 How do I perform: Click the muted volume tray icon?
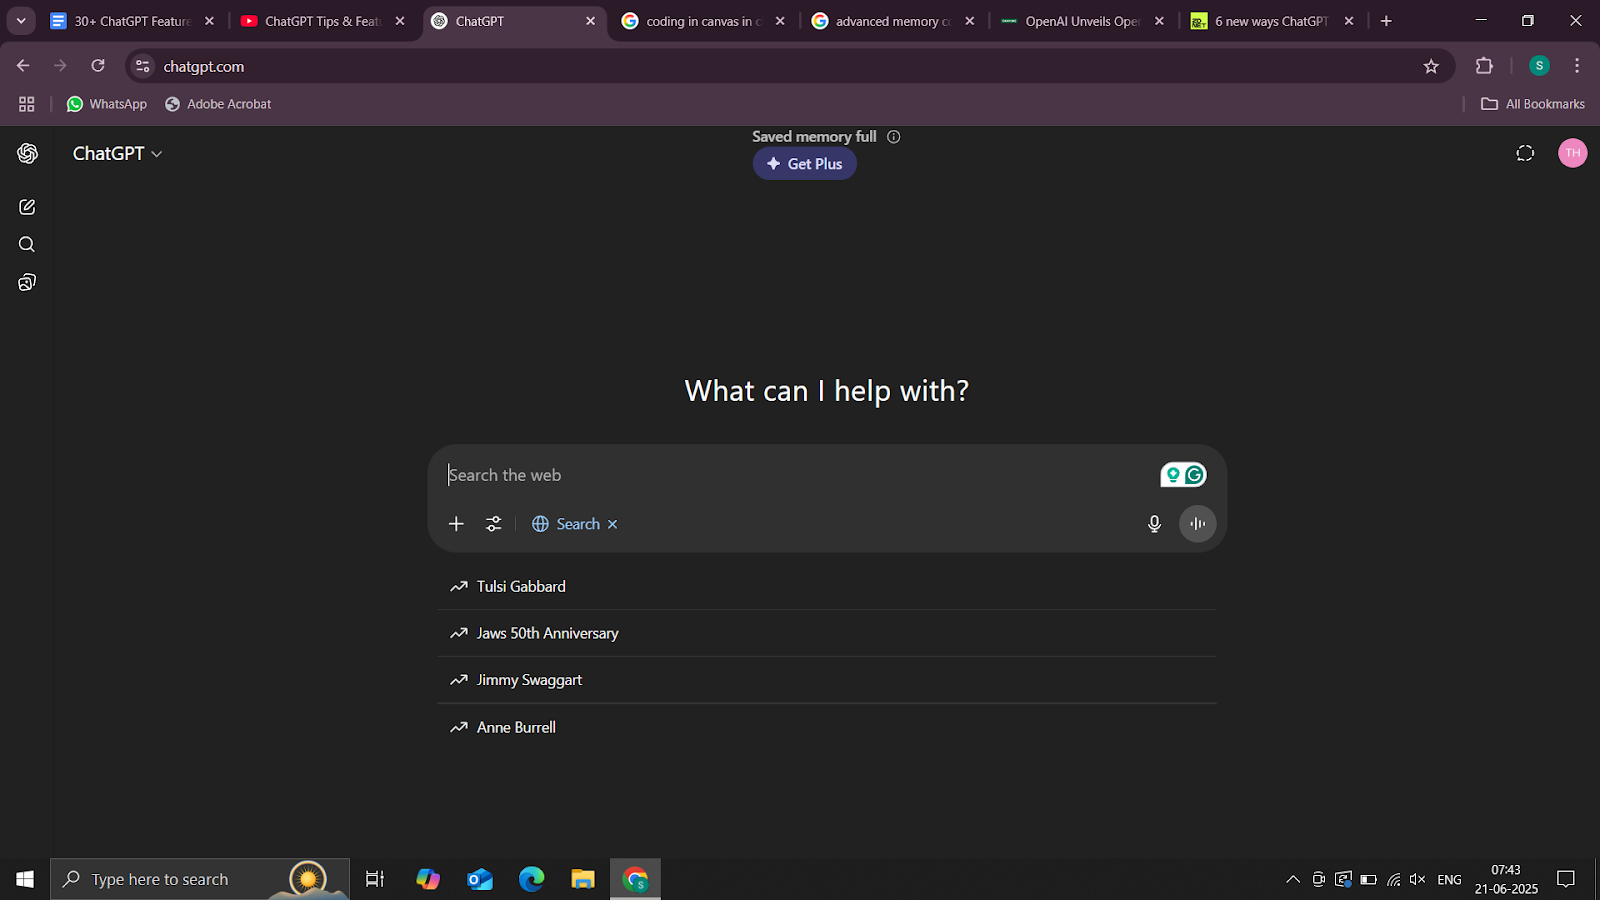pos(1418,879)
